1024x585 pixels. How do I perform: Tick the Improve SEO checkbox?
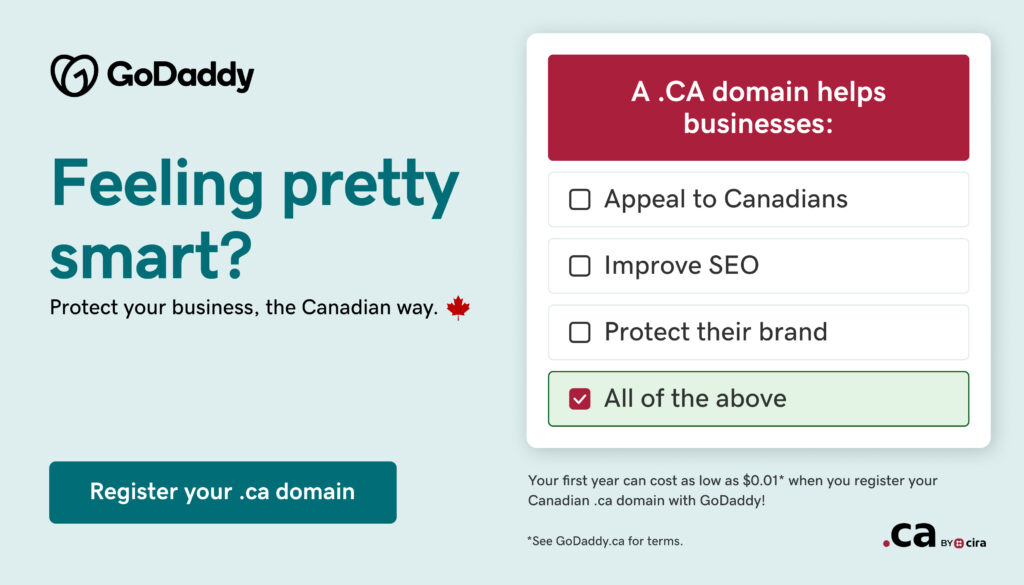click(x=580, y=266)
